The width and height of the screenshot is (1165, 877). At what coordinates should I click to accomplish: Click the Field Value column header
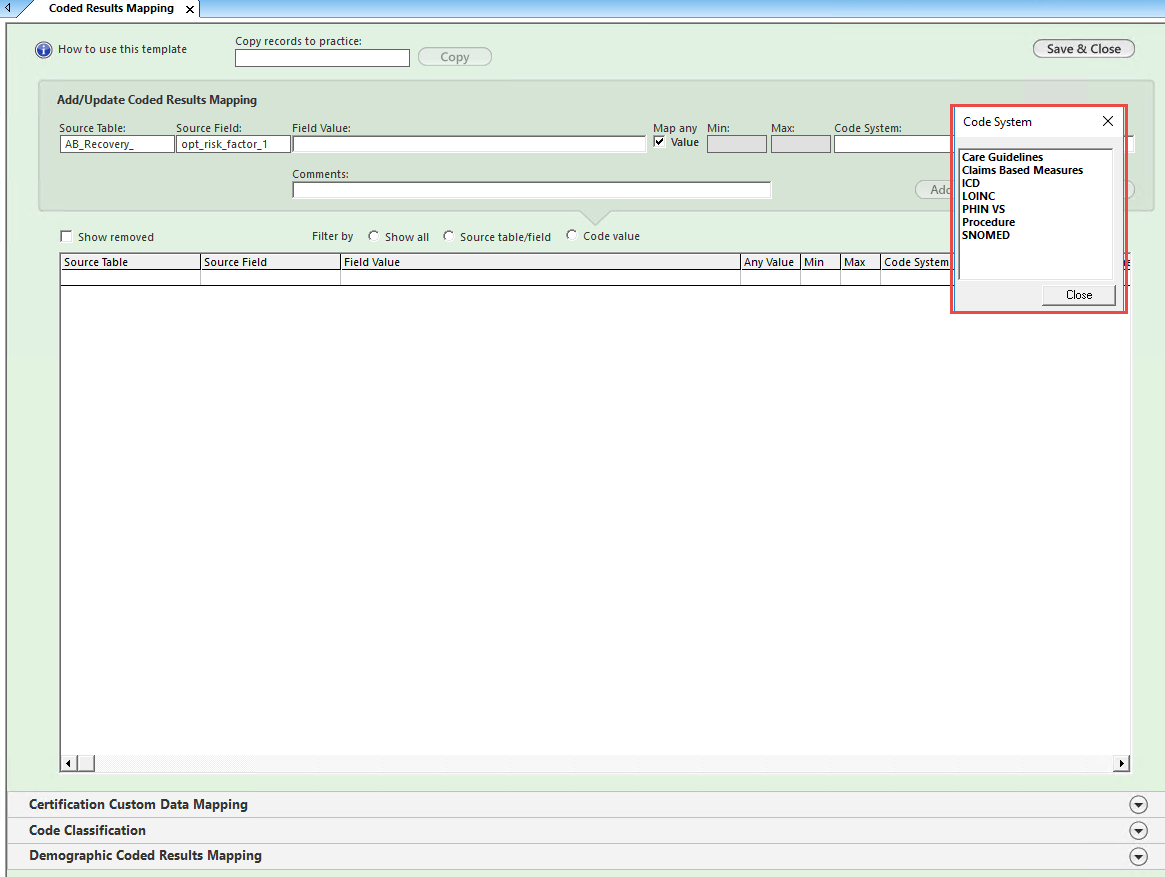pos(540,262)
